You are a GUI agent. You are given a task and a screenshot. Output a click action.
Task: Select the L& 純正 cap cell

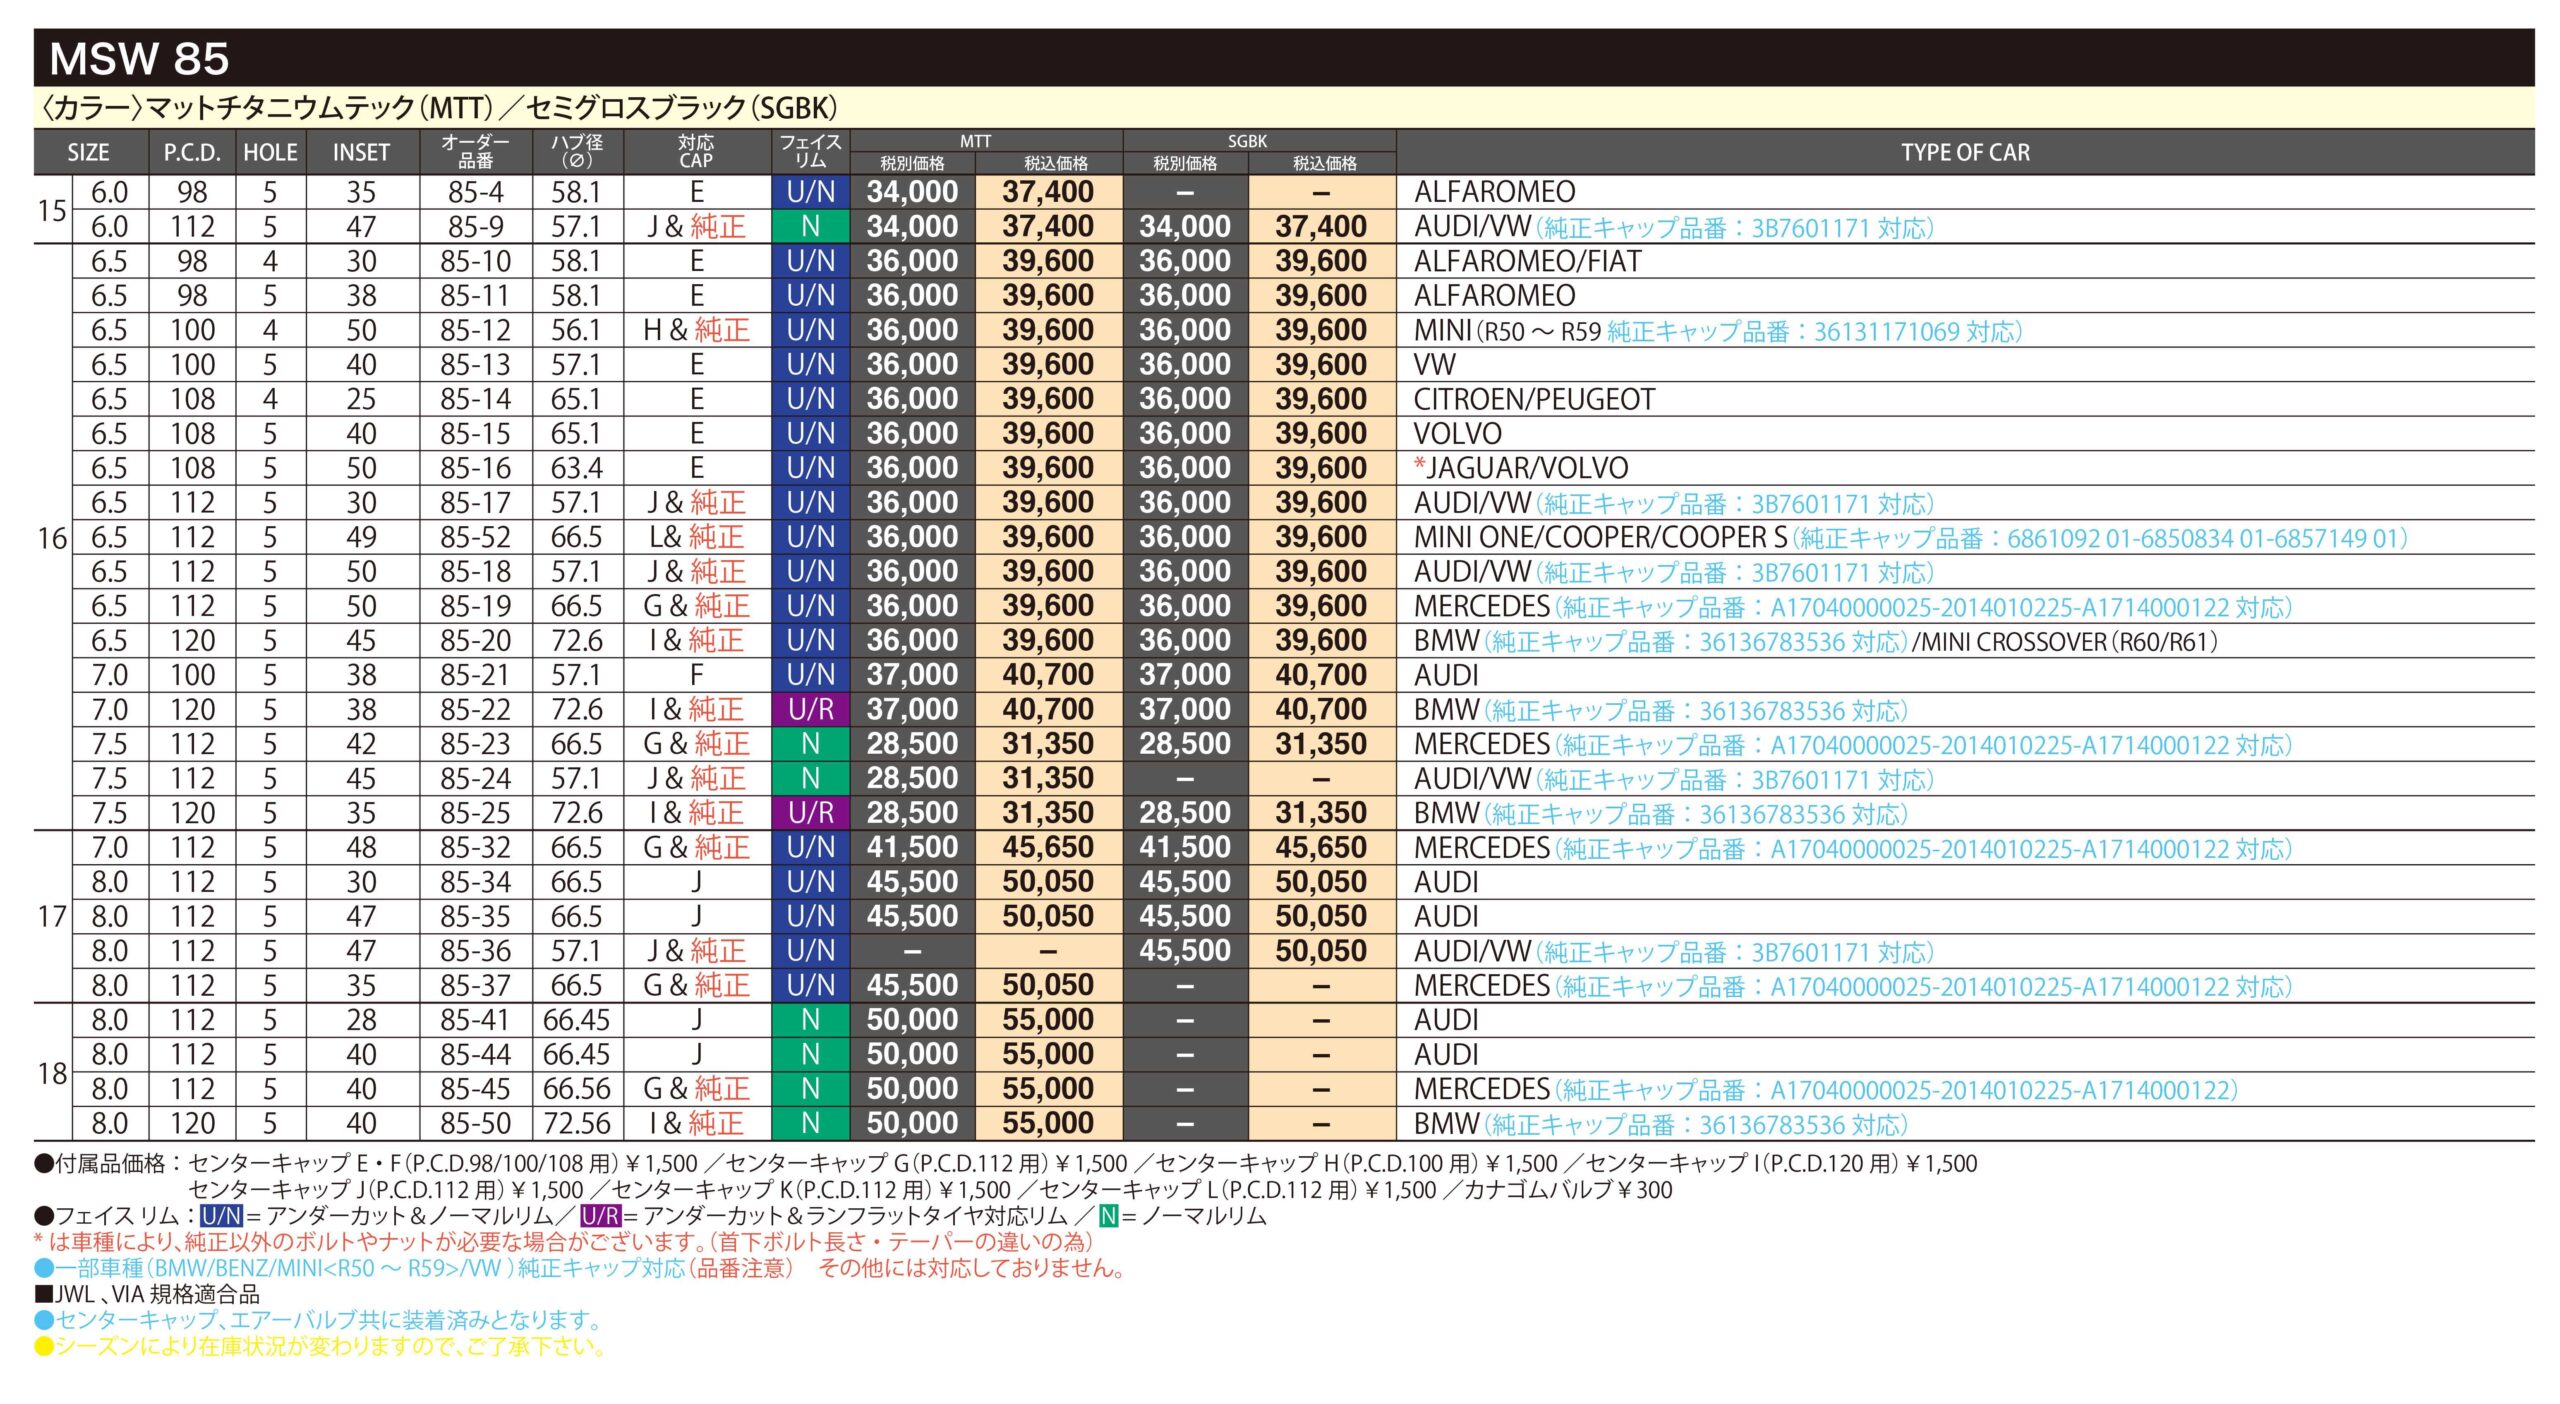[696, 537]
